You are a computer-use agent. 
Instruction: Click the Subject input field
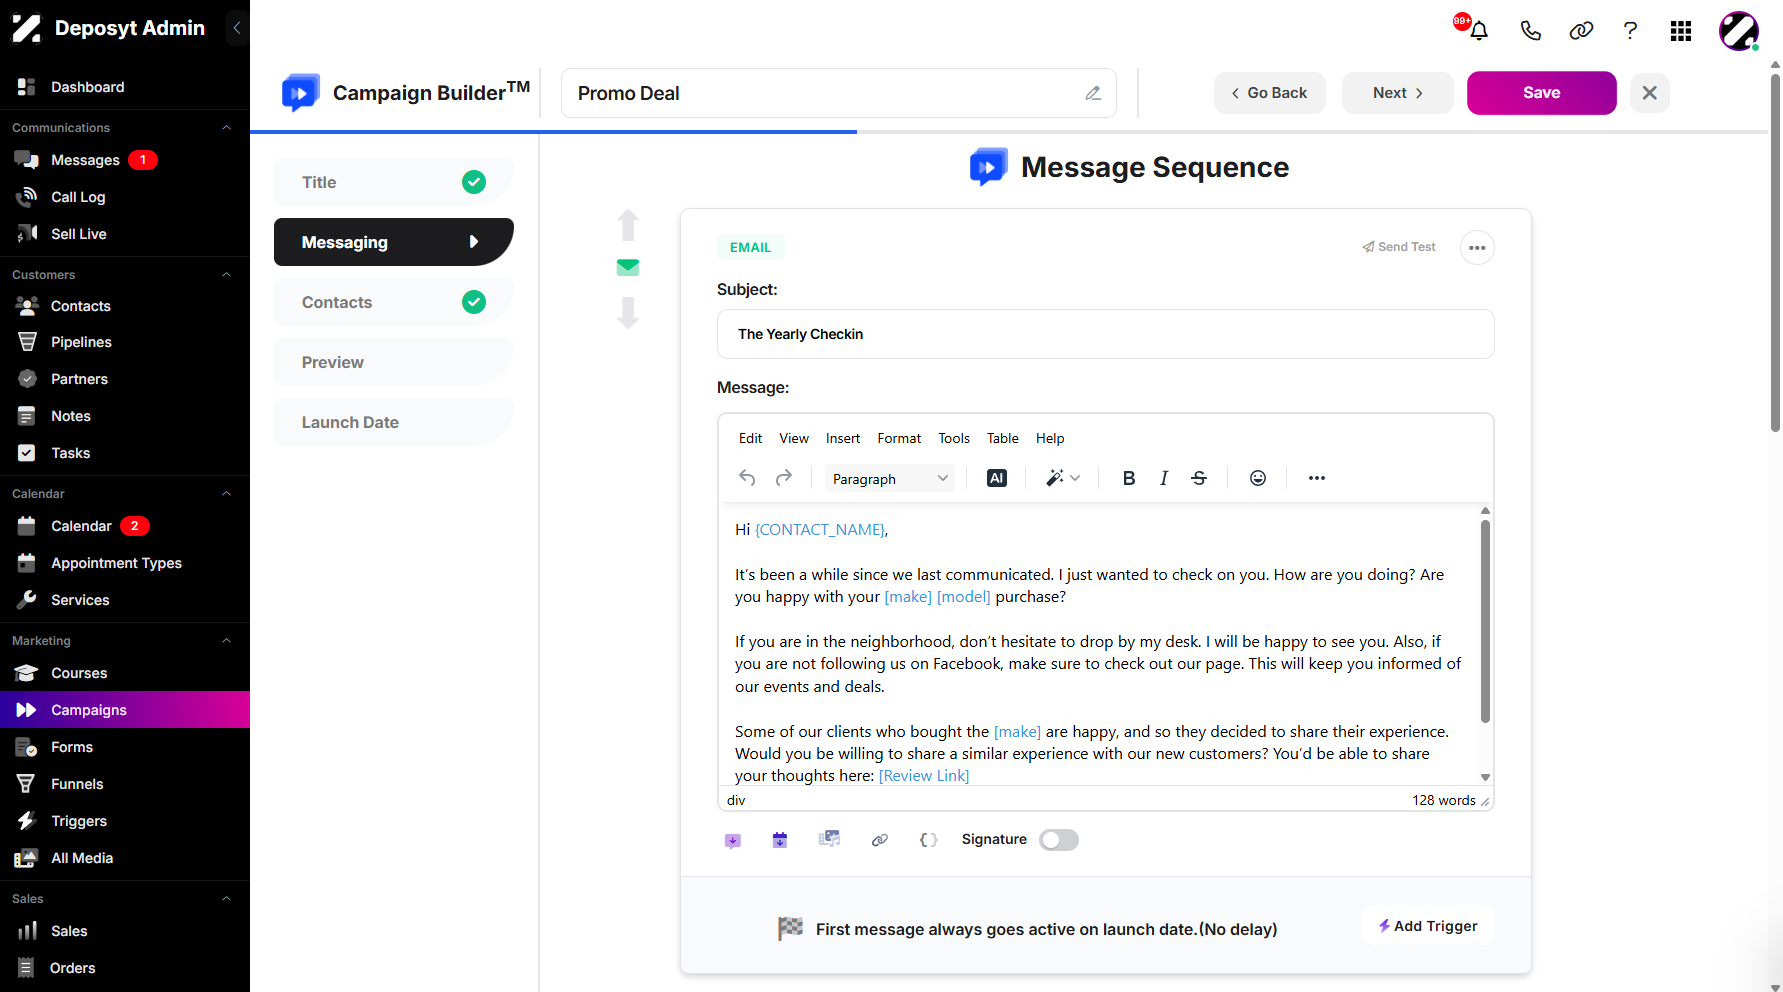point(1106,334)
